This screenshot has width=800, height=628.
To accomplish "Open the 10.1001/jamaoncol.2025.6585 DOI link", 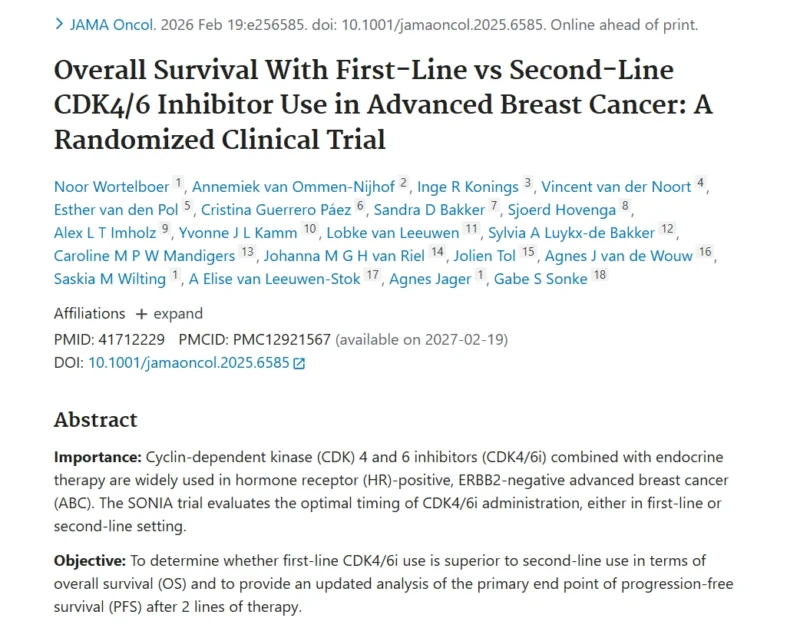I will (188, 363).
